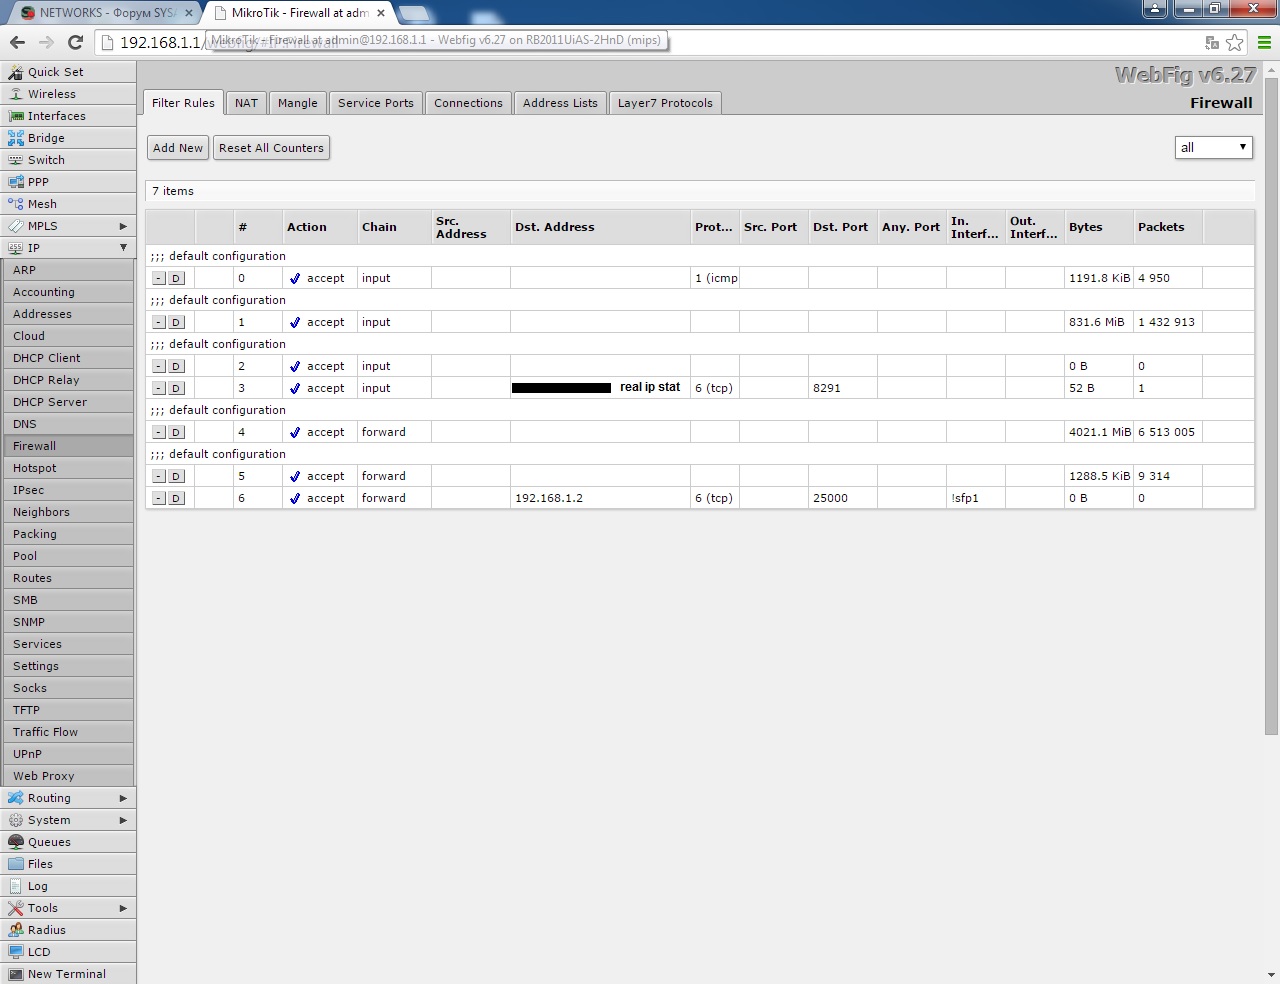
Task: Remove rule 3 with its minus button
Action: pos(159,388)
